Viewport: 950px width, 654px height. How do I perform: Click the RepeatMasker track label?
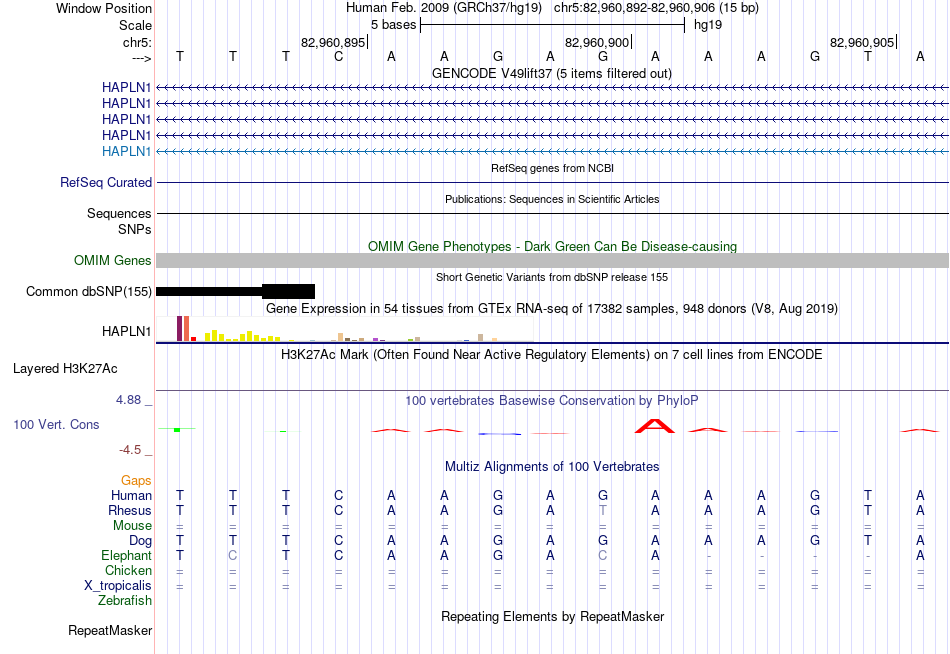(x=110, y=630)
